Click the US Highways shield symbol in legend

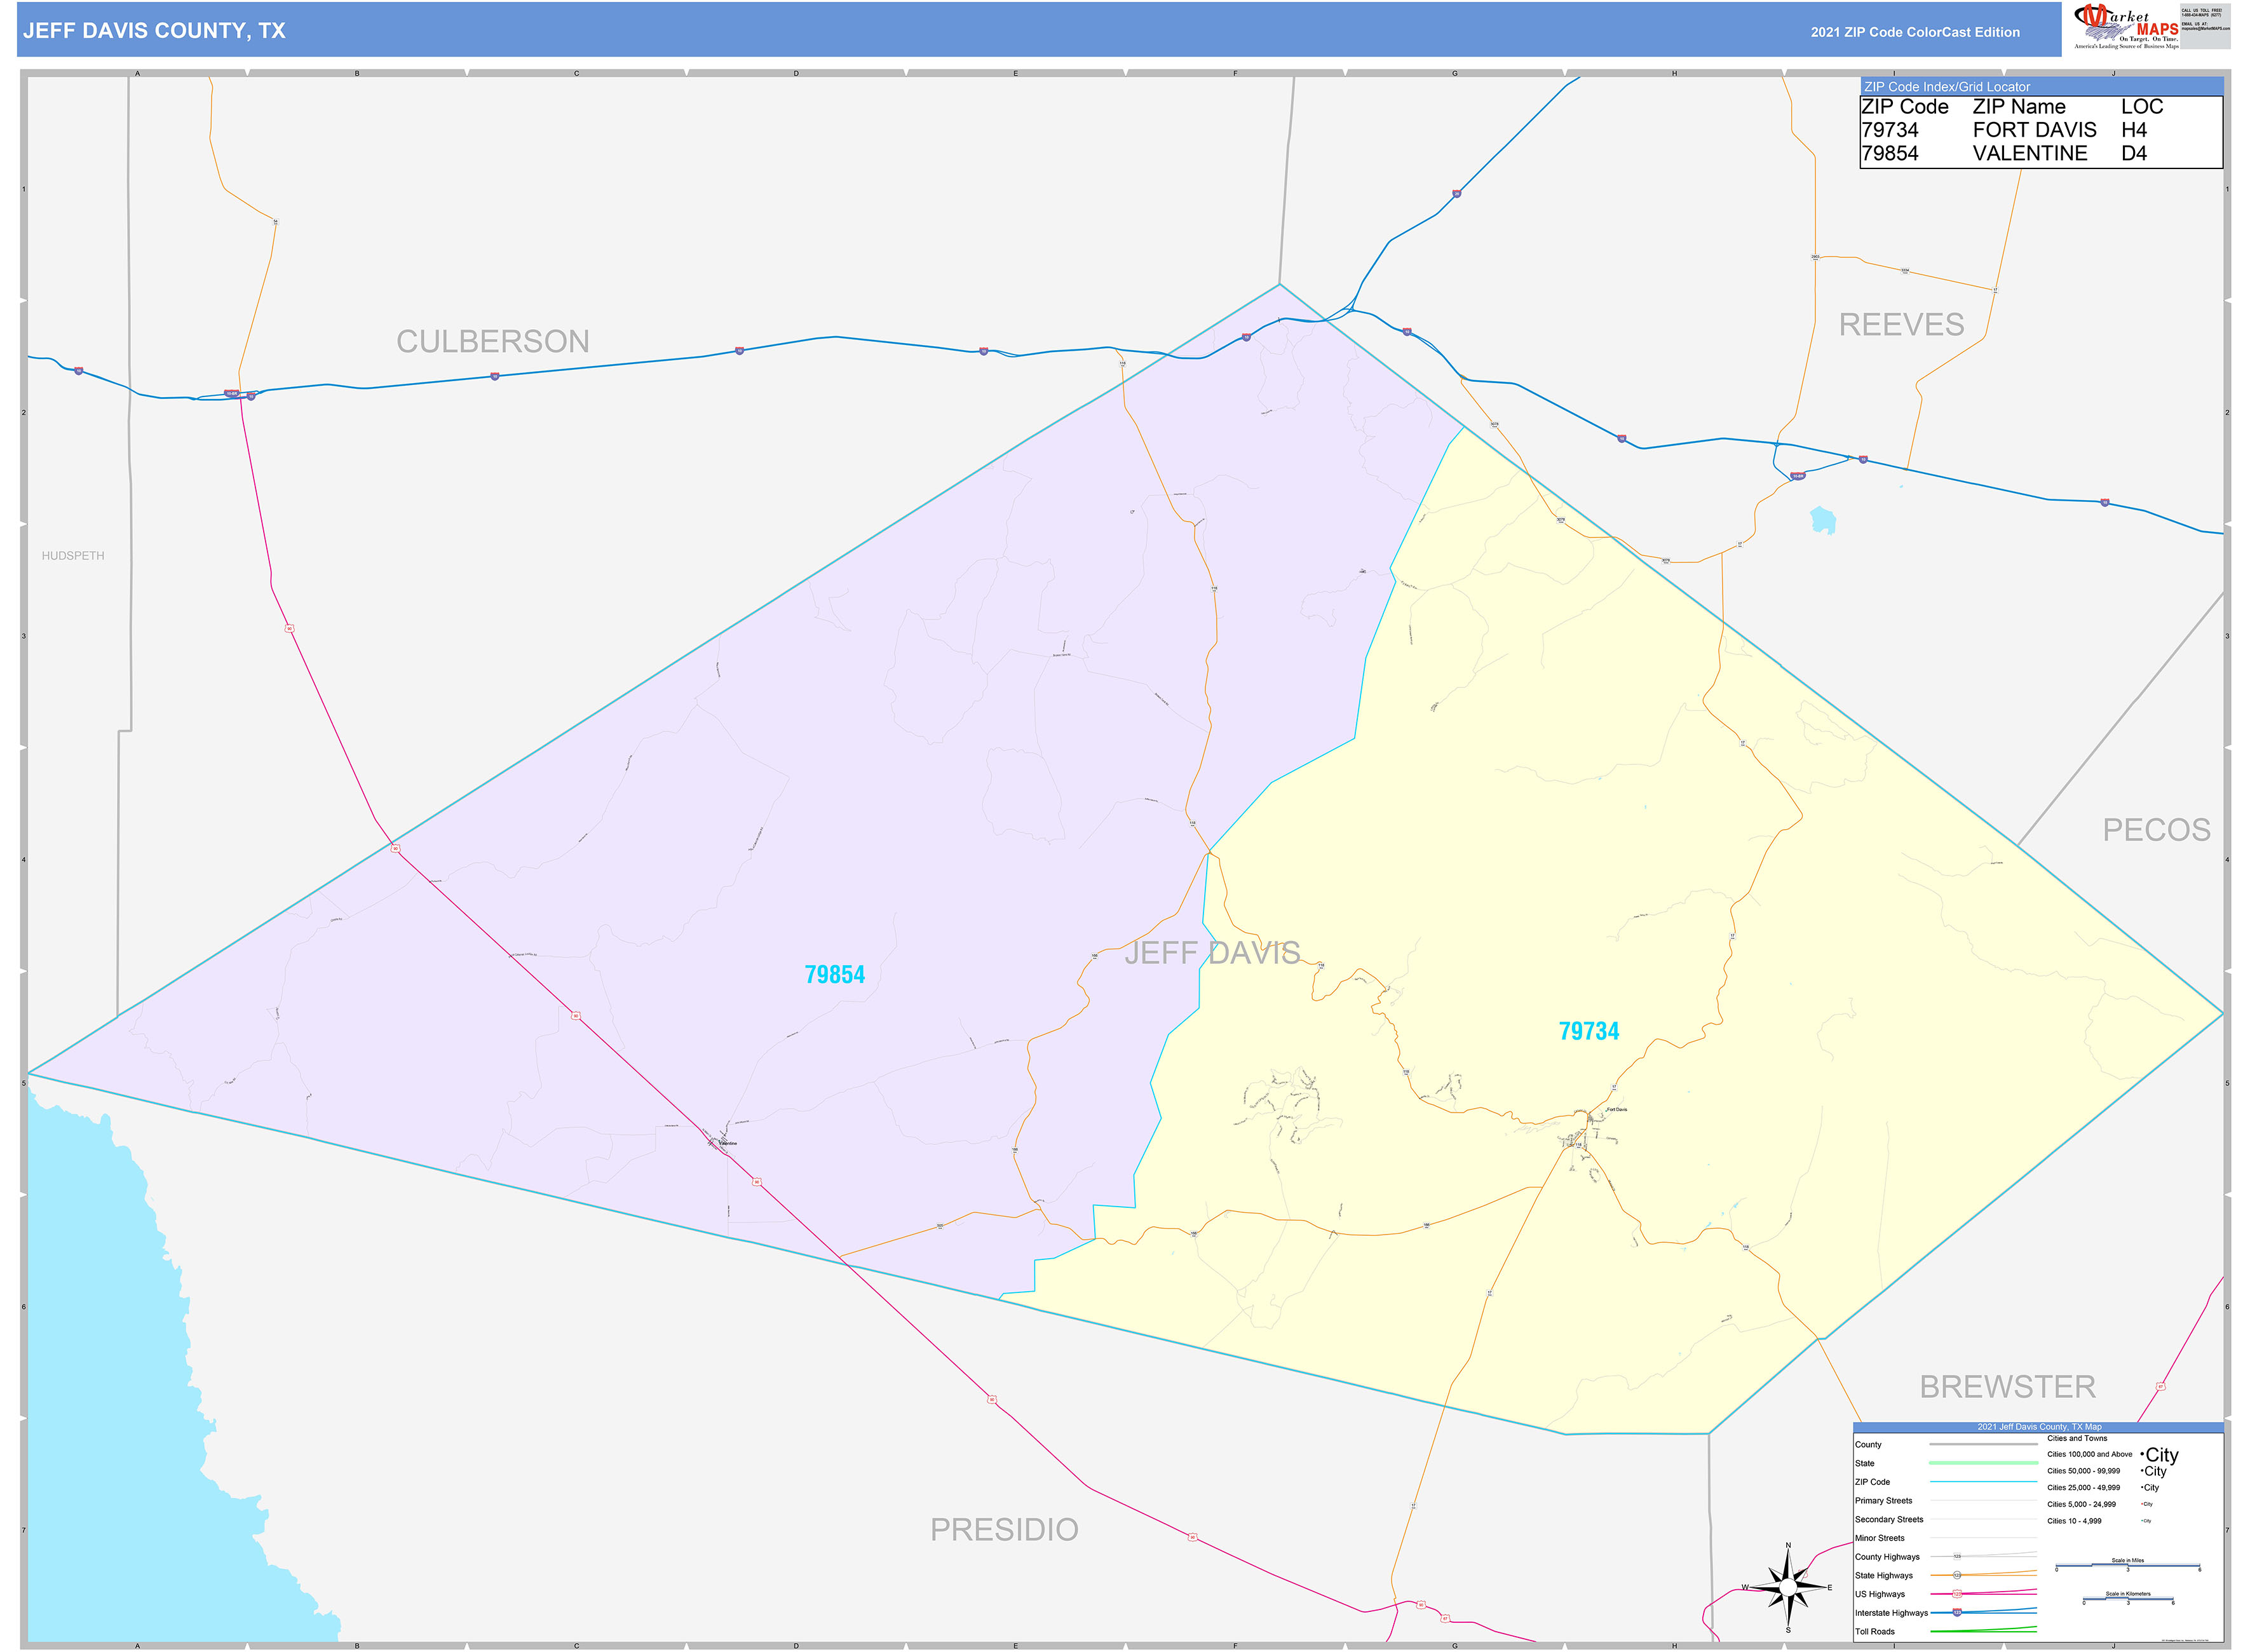click(1958, 1594)
